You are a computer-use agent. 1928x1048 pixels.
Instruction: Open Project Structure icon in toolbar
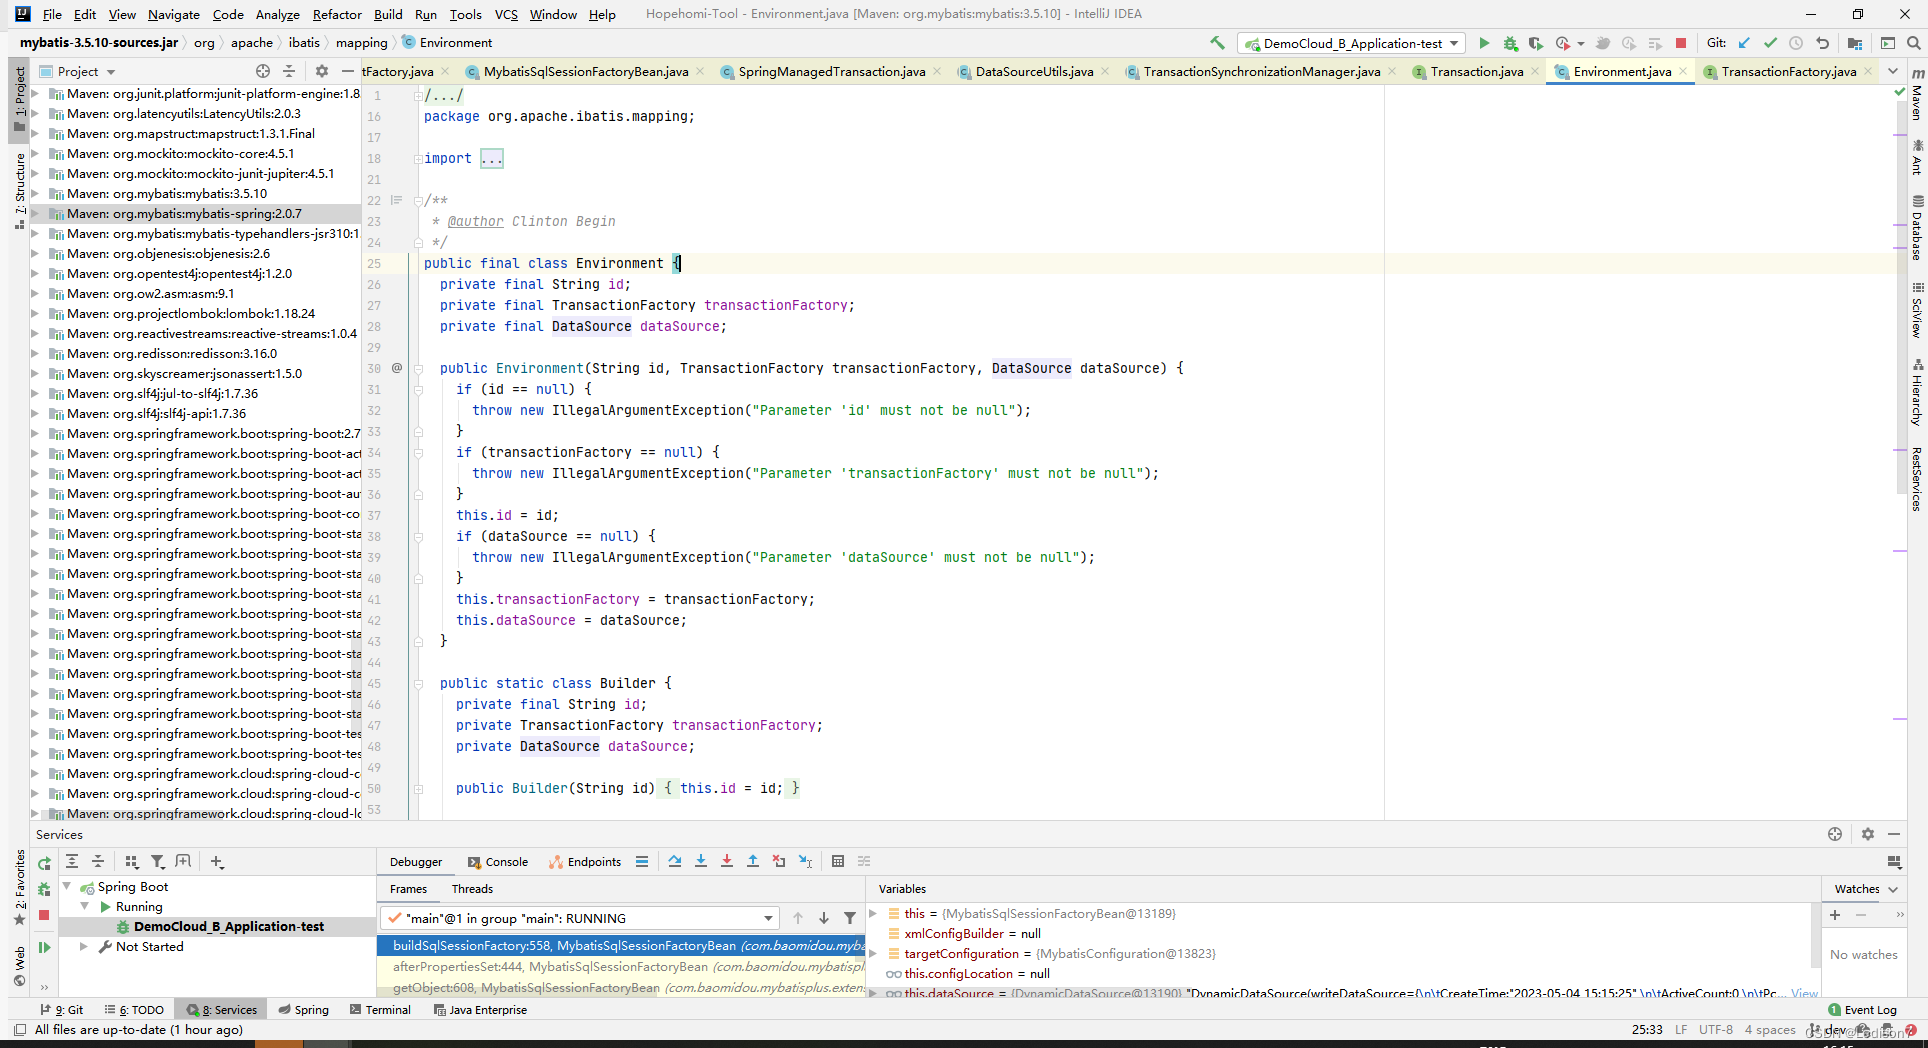pyautogui.click(x=1855, y=43)
